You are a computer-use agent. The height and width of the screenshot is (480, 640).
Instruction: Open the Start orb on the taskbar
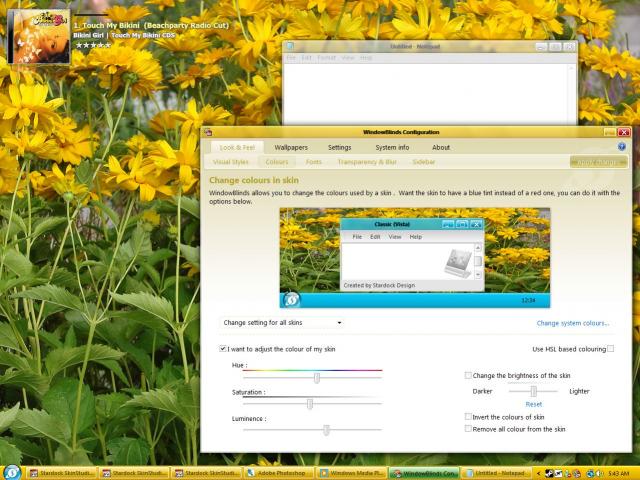click(12, 472)
